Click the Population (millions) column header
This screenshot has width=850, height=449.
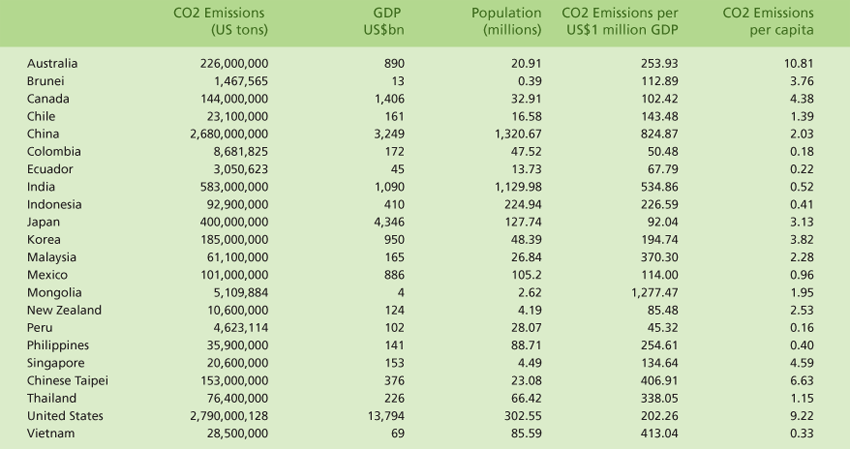click(506, 21)
